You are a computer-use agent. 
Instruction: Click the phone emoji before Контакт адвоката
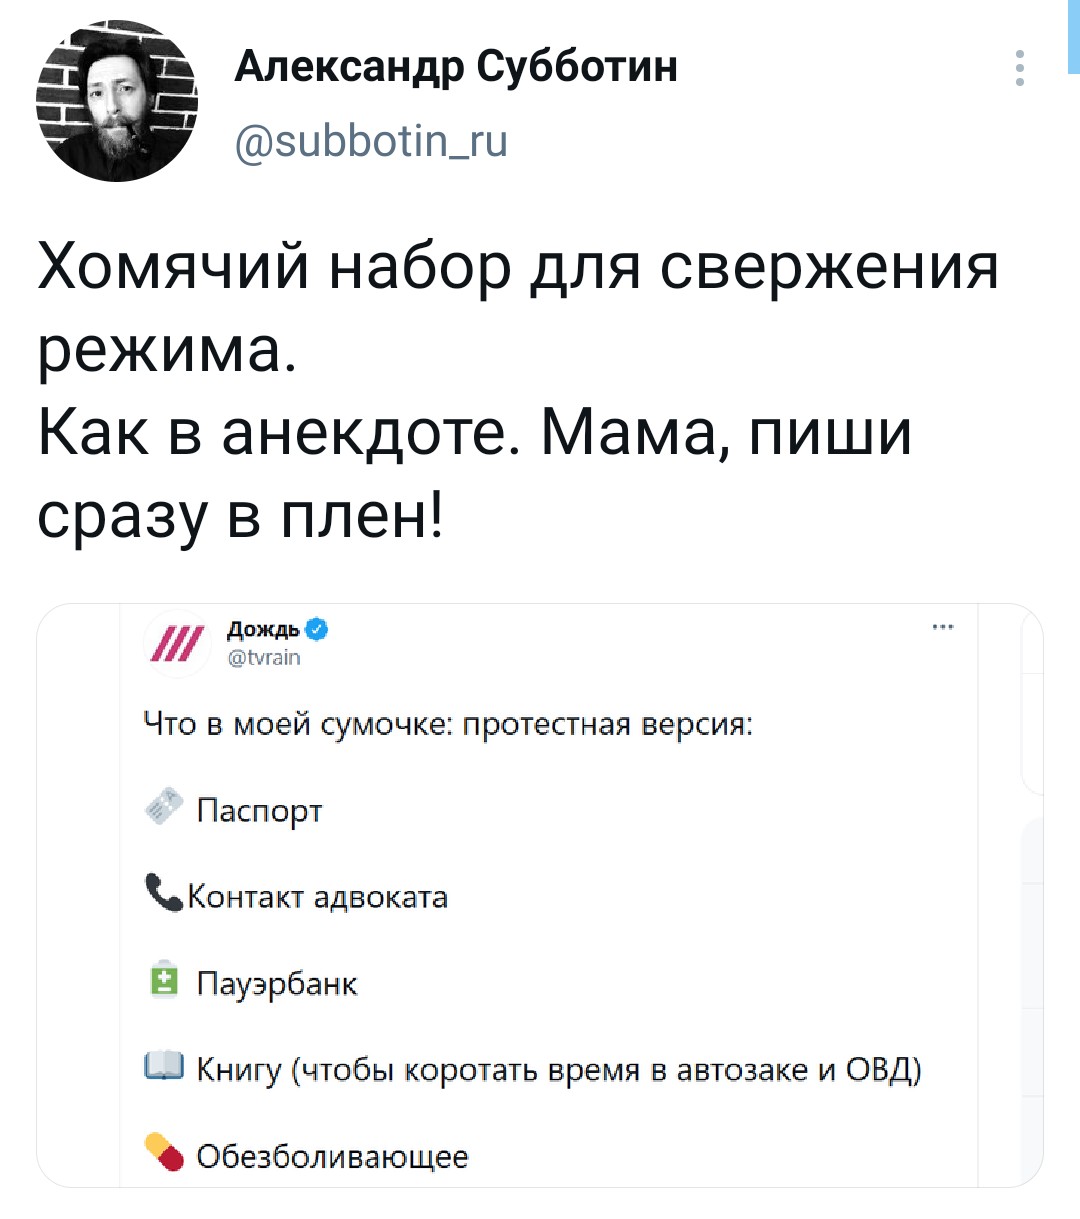point(163,892)
